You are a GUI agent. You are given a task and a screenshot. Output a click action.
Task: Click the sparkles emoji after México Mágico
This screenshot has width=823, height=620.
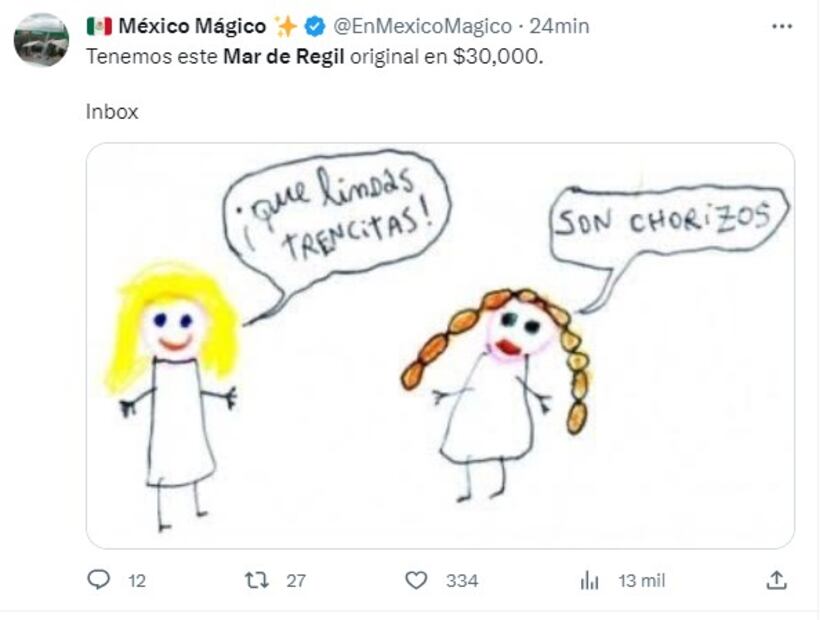(286, 26)
